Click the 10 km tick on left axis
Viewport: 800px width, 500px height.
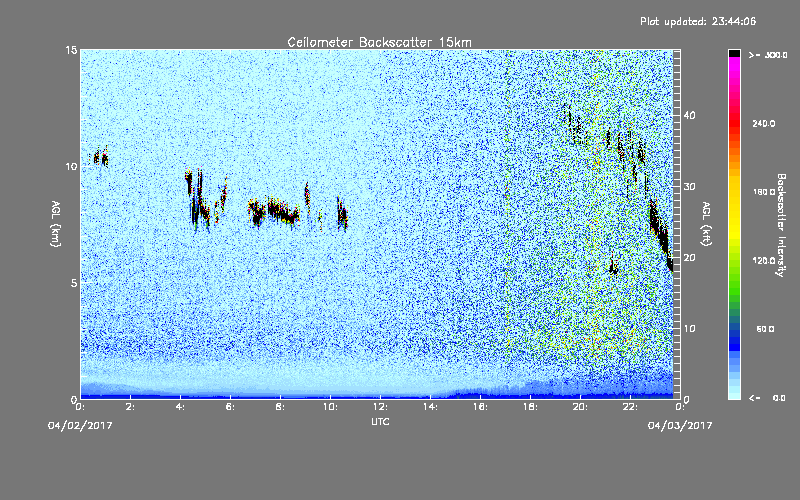(x=71, y=166)
